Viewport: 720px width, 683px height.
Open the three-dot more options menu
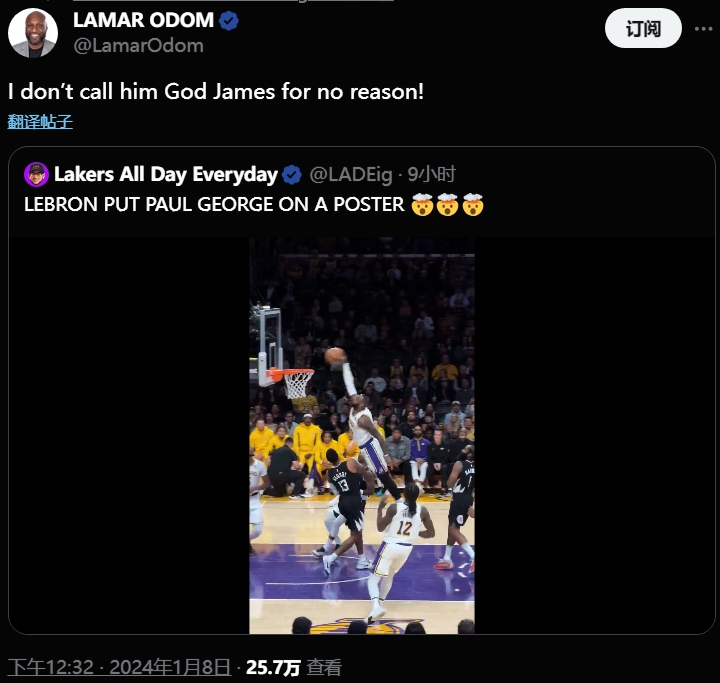(703, 29)
